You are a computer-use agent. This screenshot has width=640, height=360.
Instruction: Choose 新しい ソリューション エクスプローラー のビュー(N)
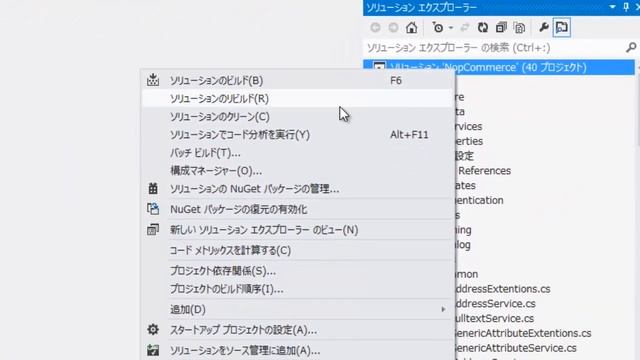(298, 230)
